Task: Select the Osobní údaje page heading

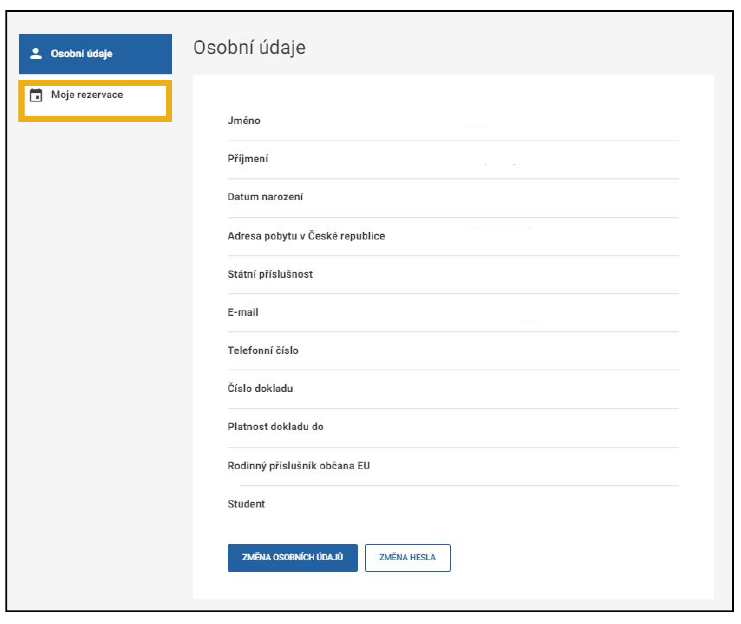Action: [250, 48]
